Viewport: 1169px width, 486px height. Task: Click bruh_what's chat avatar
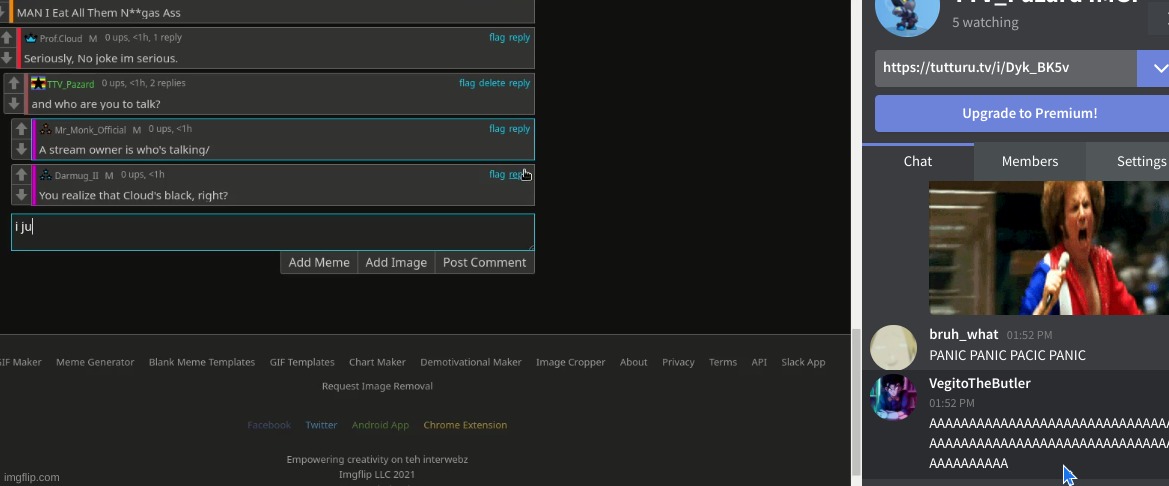[x=893, y=348]
